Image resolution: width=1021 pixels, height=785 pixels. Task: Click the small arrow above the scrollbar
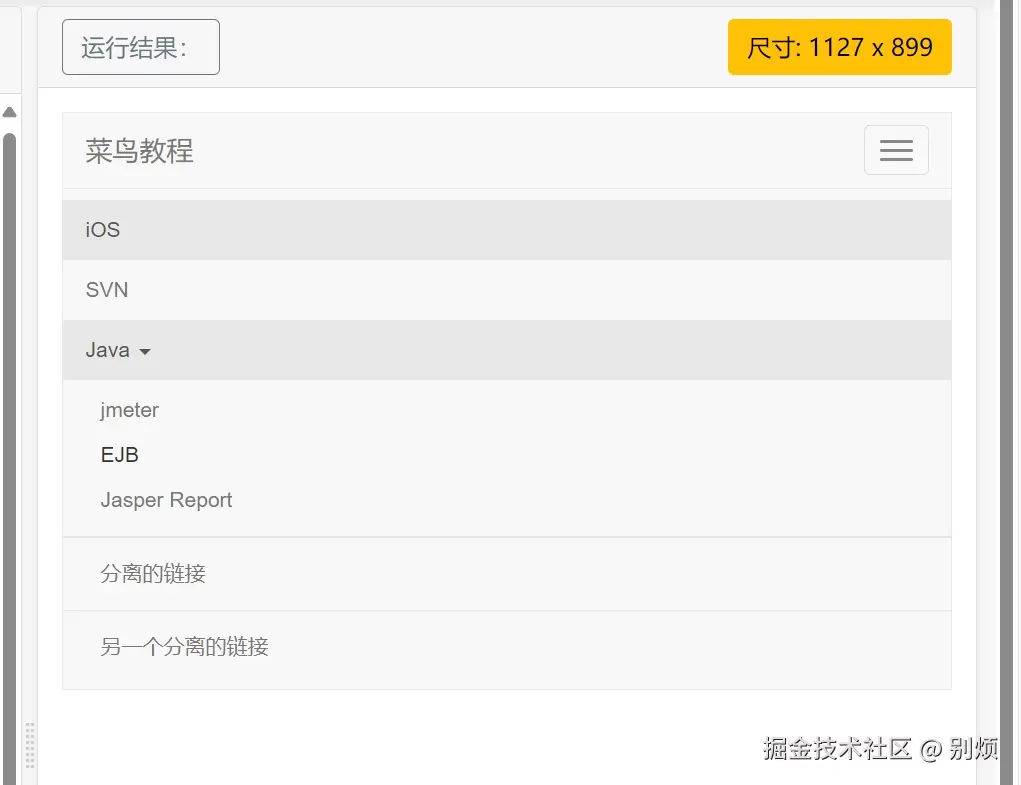tap(9, 112)
